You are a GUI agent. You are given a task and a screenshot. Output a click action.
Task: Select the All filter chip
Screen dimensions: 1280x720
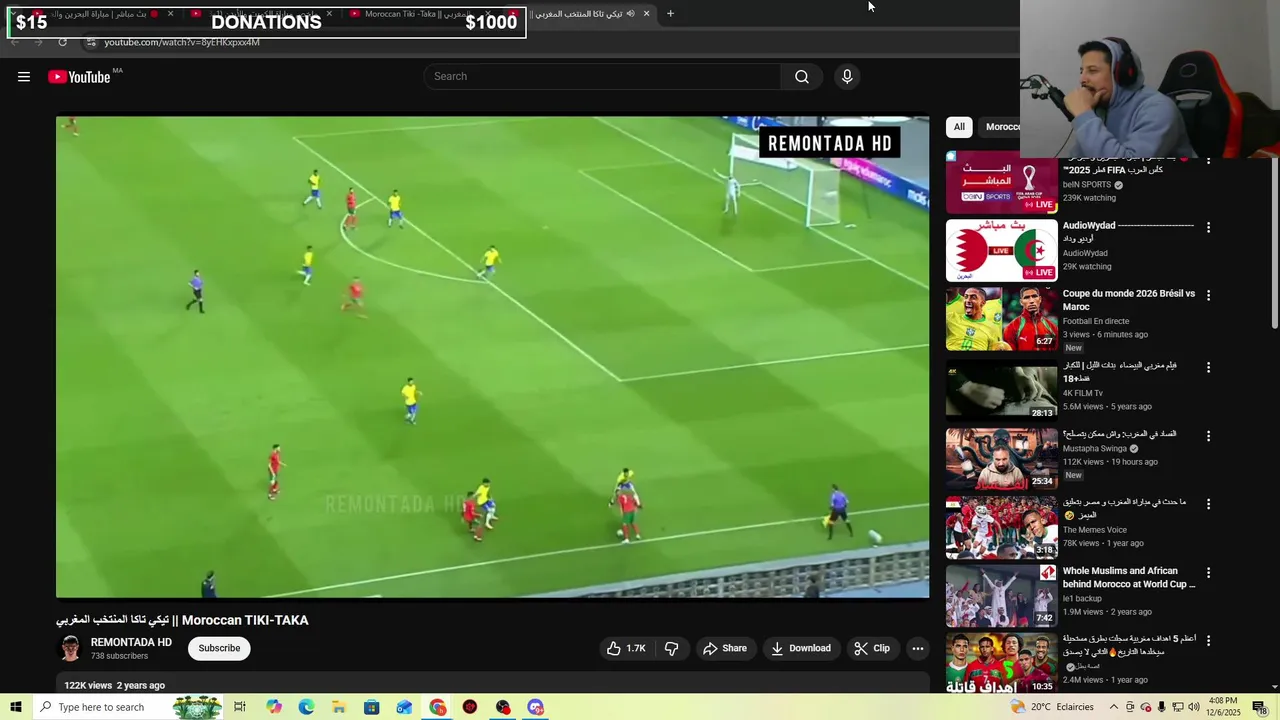(x=959, y=127)
